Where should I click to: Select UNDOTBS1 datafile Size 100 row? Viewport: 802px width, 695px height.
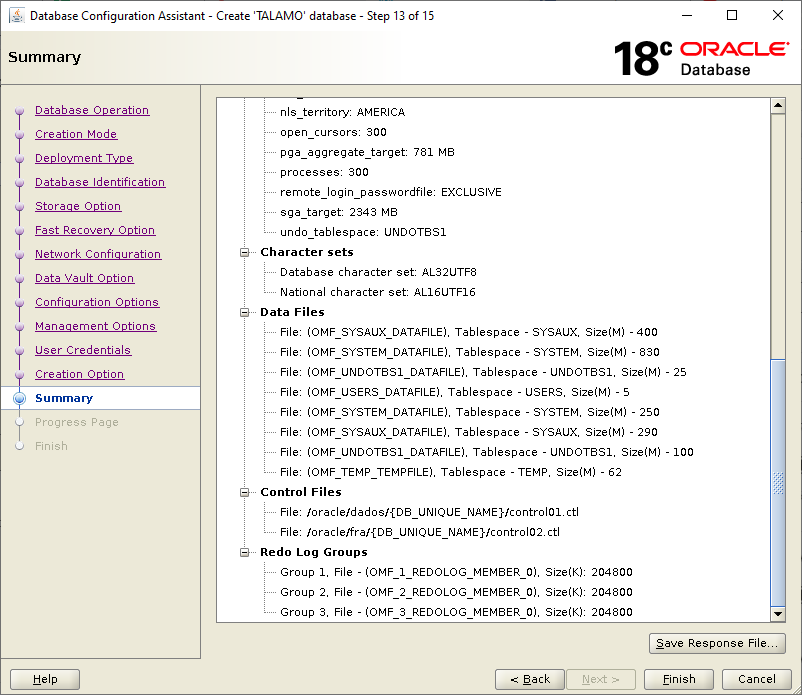(487, 452)
